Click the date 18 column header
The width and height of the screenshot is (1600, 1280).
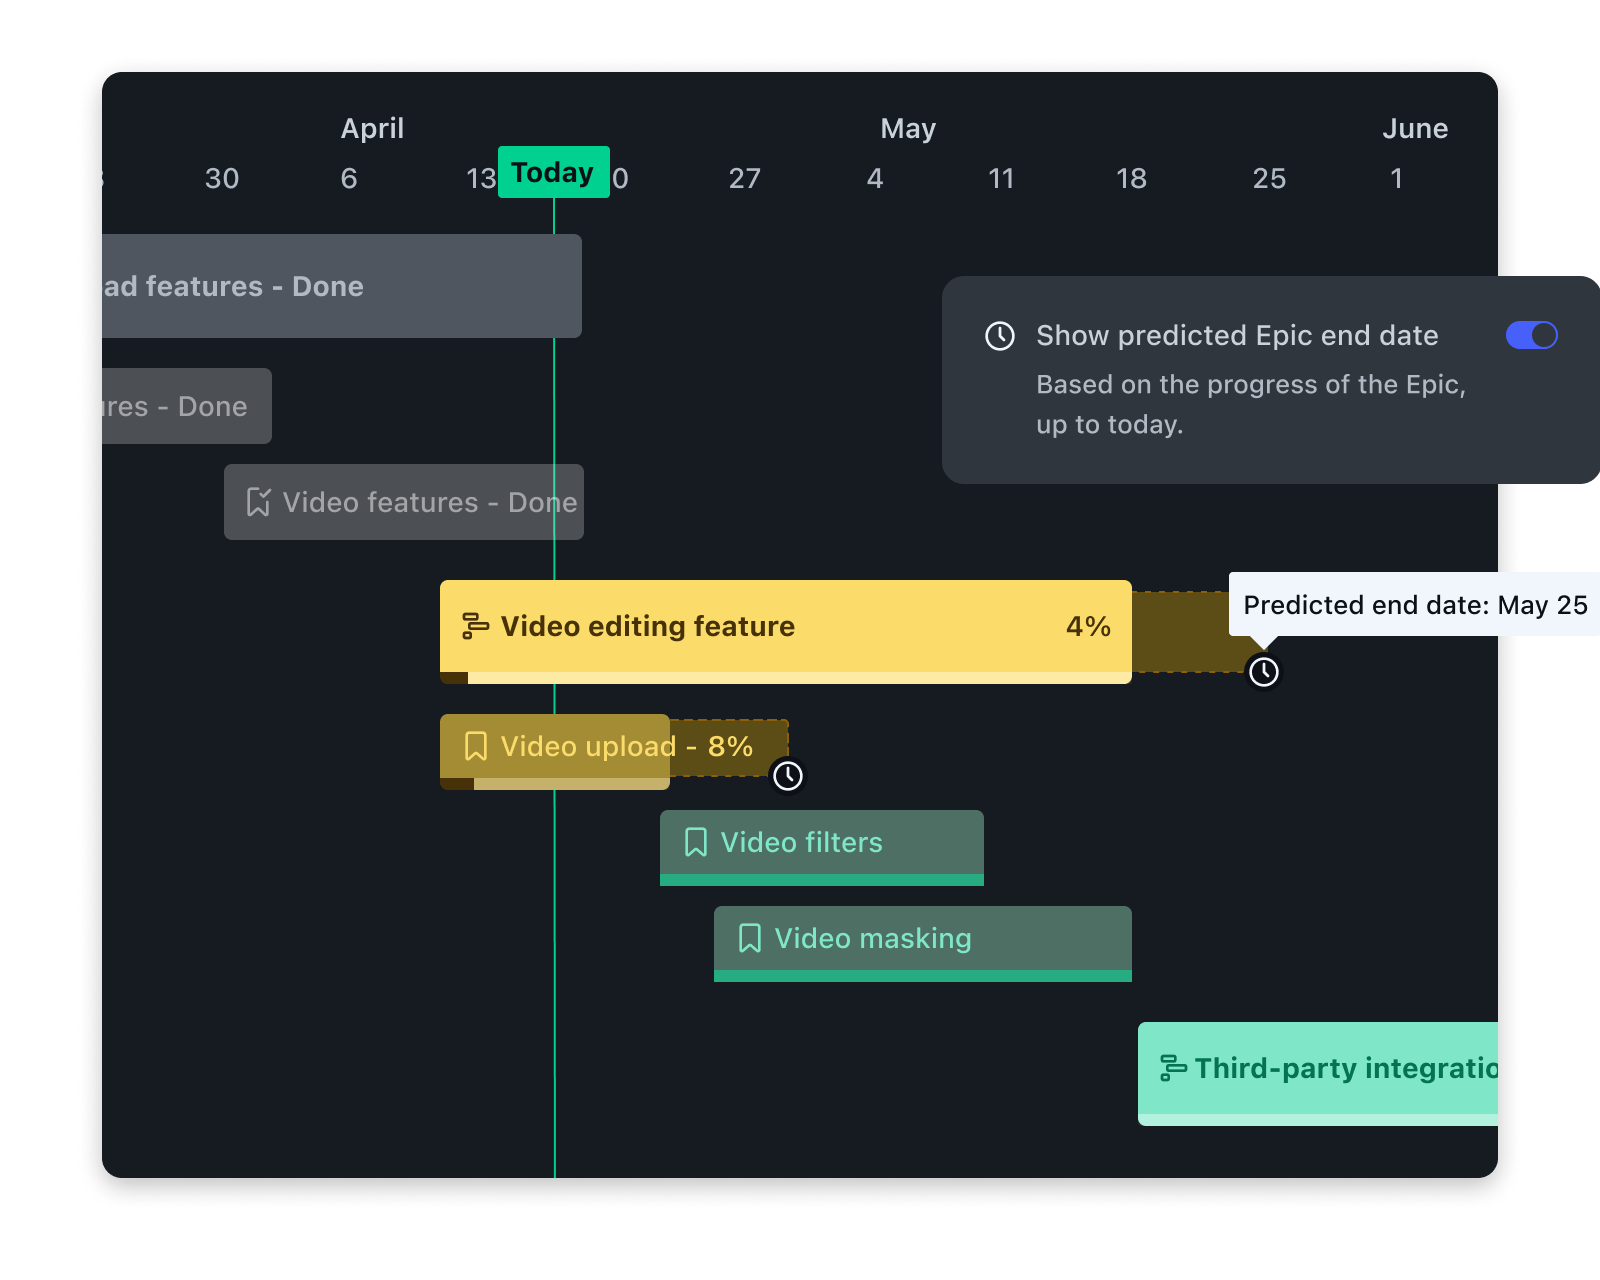pyautogui.click(x=1130, y=179)
